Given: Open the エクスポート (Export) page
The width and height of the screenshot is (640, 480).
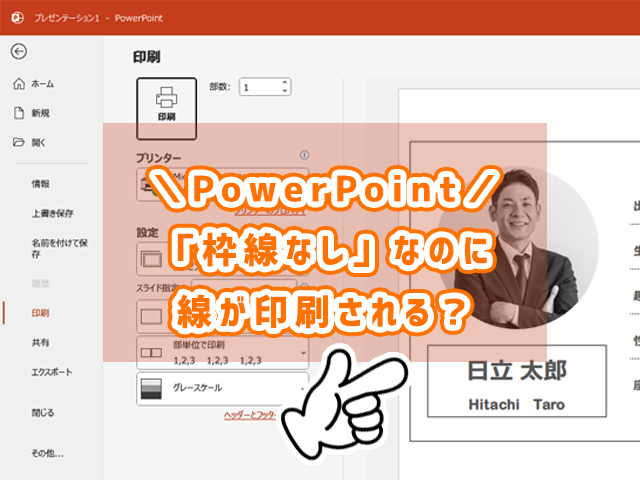Looking at the screenshot, I should 51,371.
